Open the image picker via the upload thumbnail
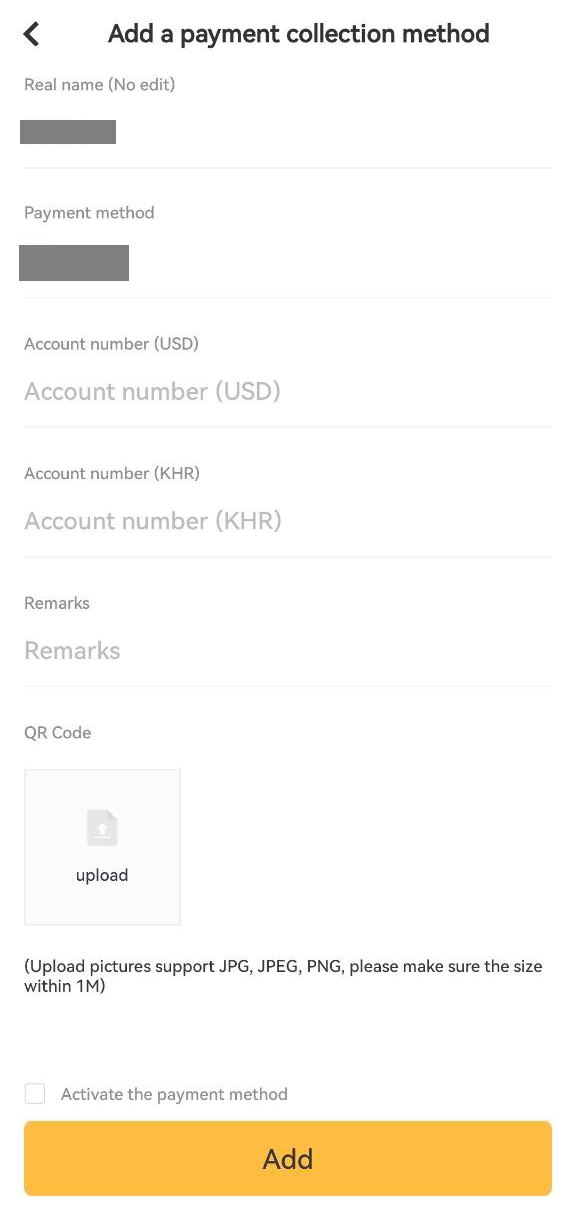Image resolution: width=576 pixels, height=1228 pixels. [x=102, y=846]
